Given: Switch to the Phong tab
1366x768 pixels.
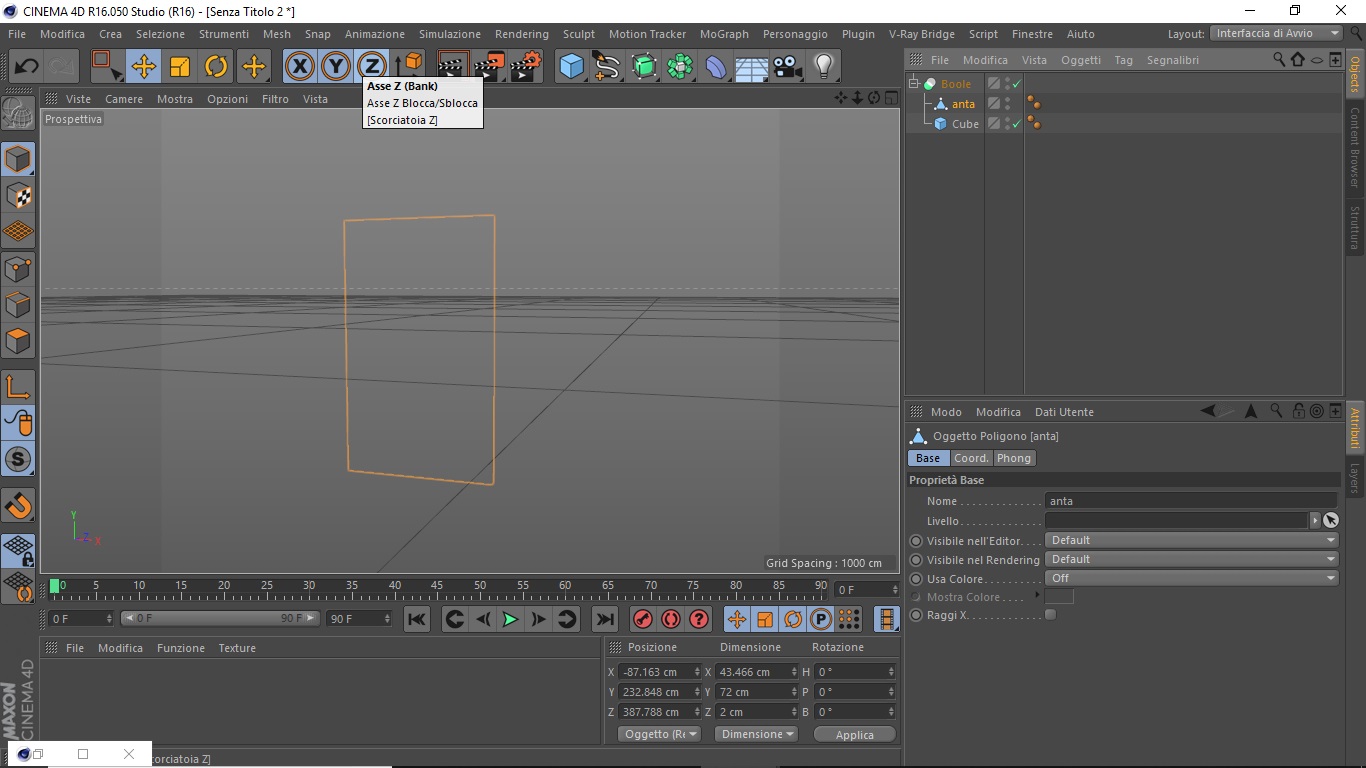Looking at the screenshot, I should coord(1013,458).
